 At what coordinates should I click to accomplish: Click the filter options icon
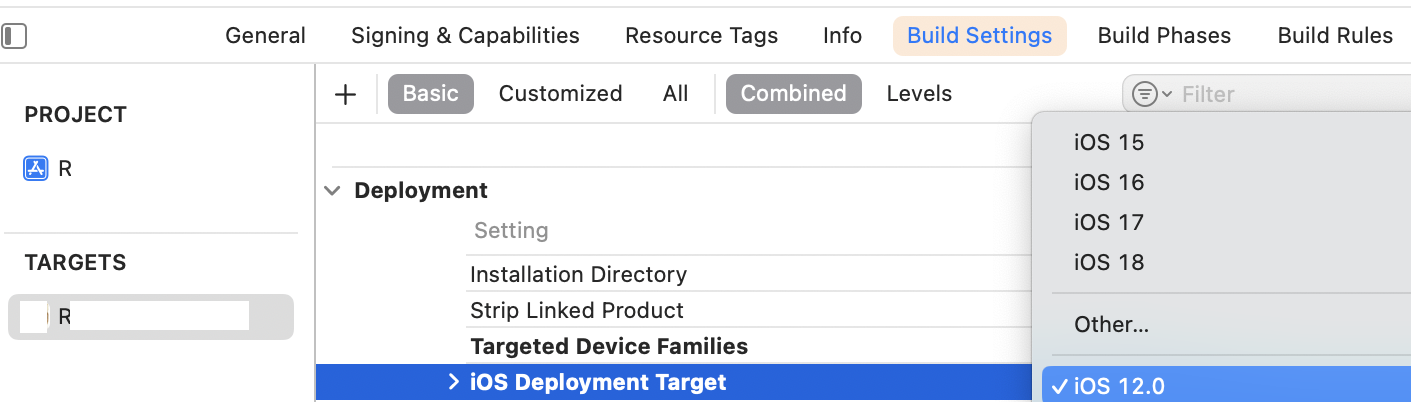(x=1152, y=94)
